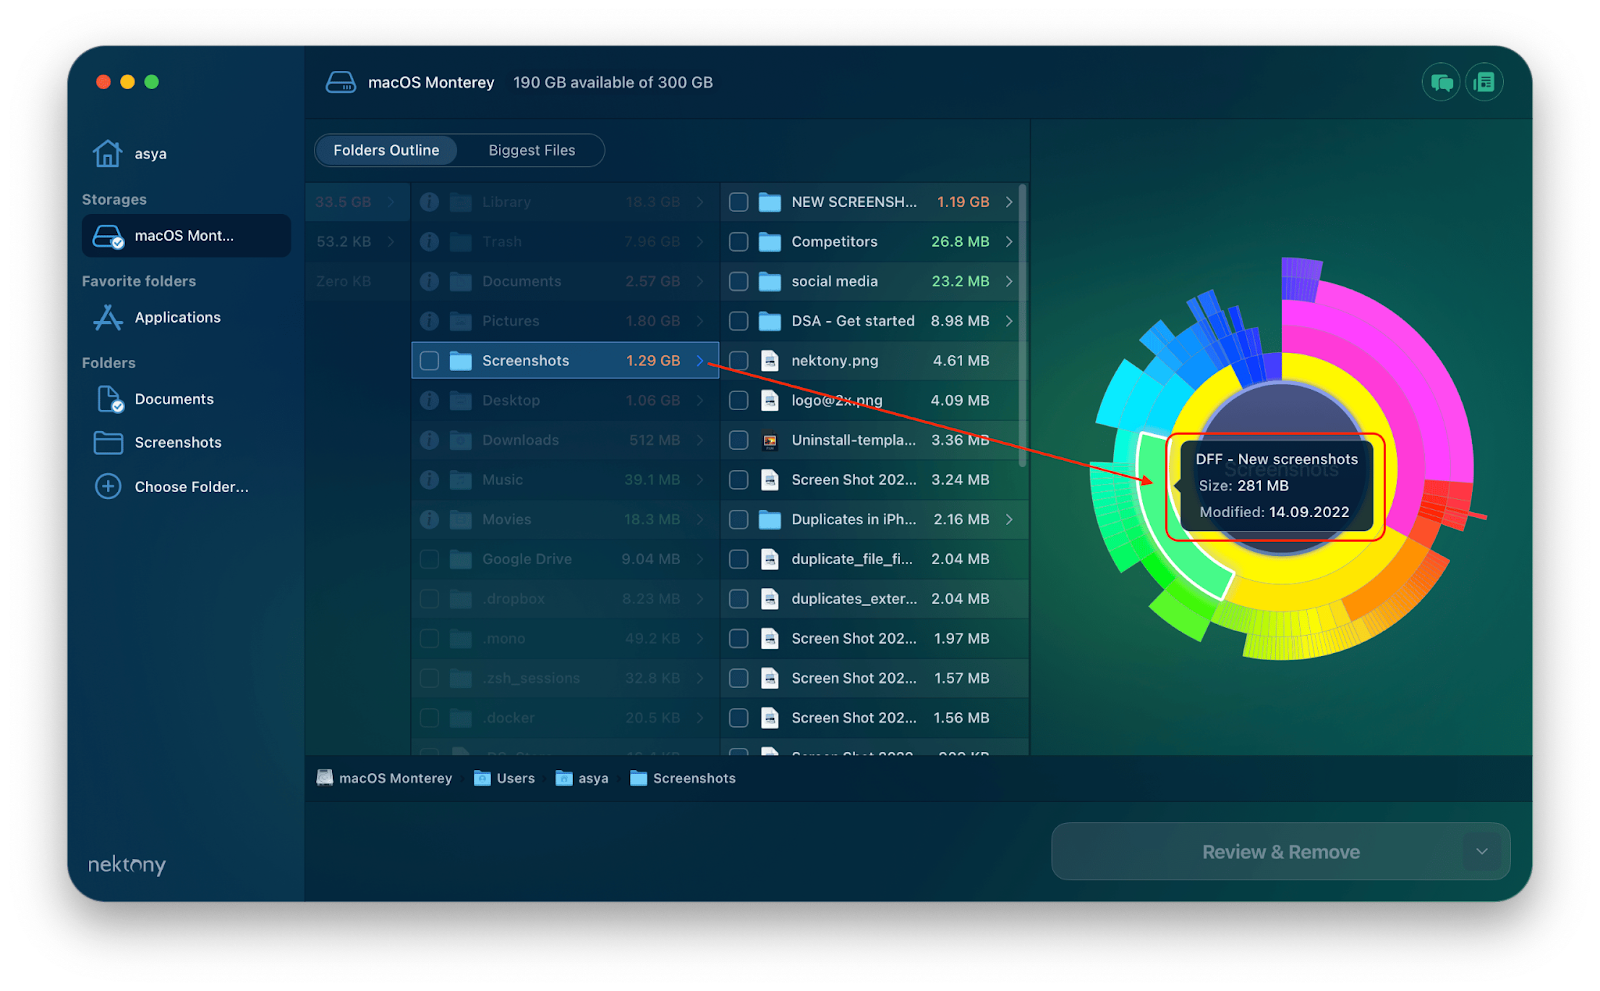The width and height of the screenshot is (1600, 991).
Task: Switch to Folders Outline tab
Action: [x=386, y=150]
